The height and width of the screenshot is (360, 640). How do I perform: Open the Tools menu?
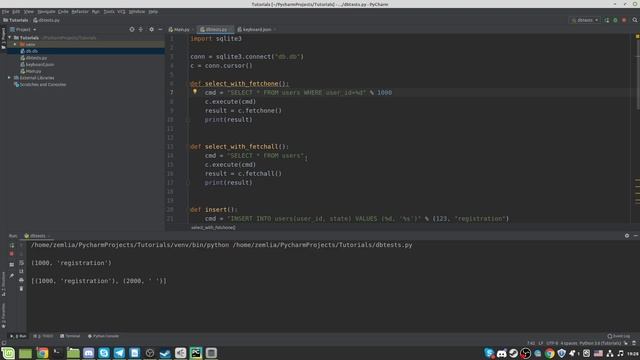[x=109, y=12]
